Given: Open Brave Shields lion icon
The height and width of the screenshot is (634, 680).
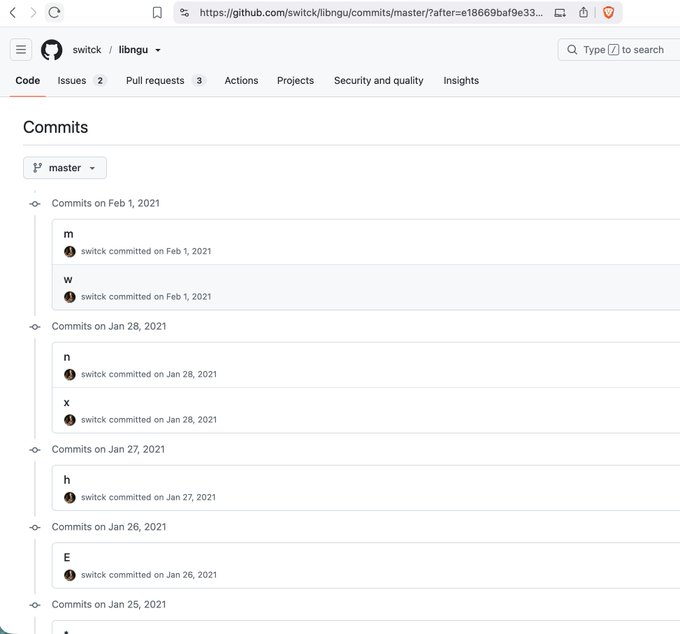Looking at the screenshot, I should coord(608,13).
